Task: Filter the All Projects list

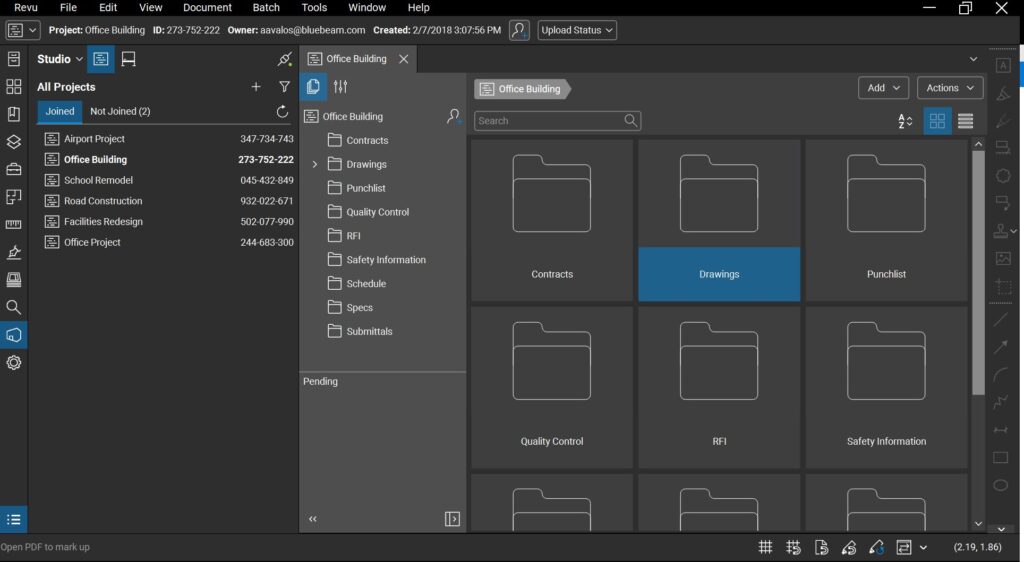Action: [284, 87]
